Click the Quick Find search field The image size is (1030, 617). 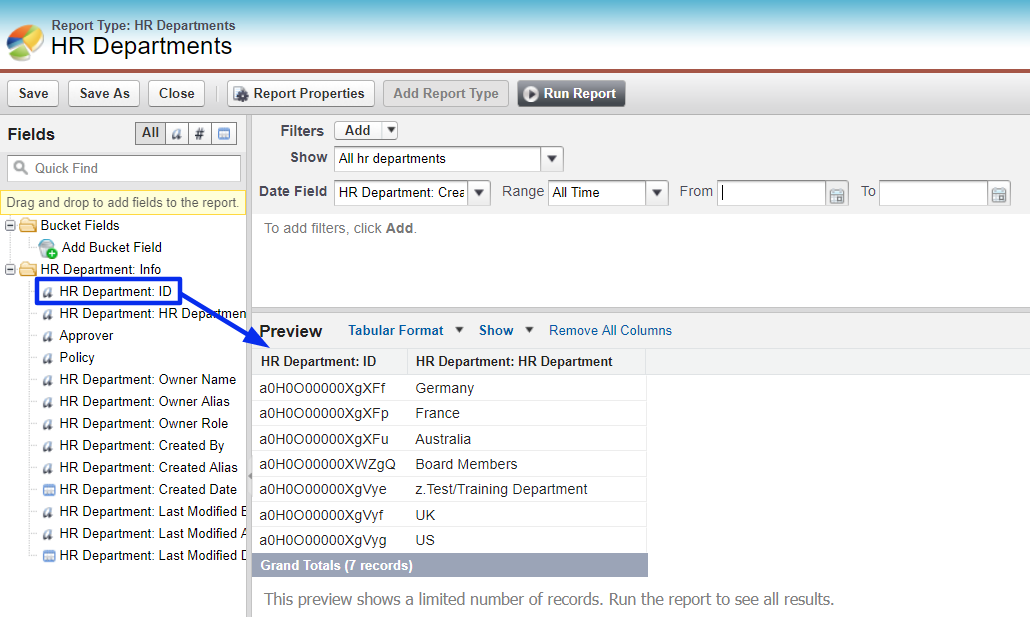[x=124, y=168]
